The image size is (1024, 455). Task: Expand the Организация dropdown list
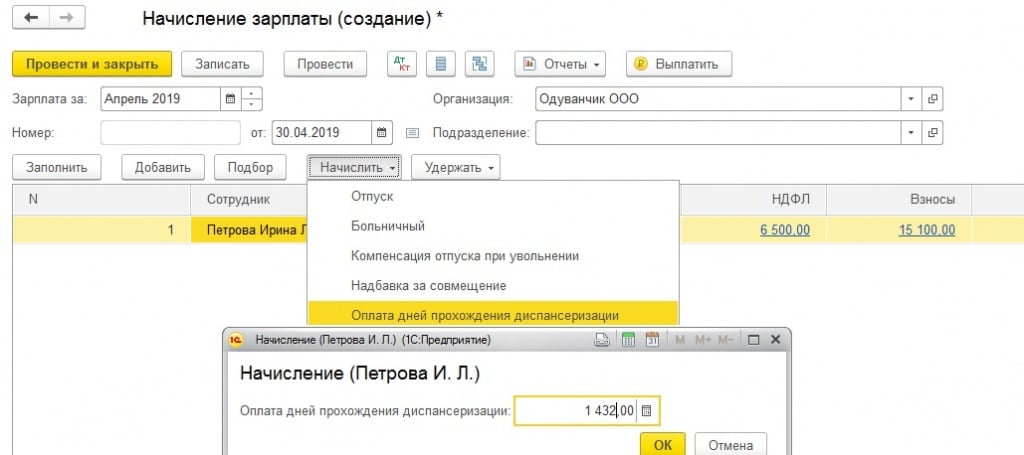pos(911,99)
